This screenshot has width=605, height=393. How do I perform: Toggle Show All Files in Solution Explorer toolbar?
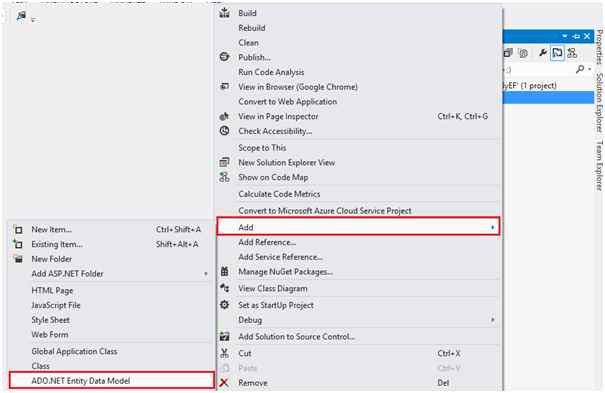click(523, 53)
